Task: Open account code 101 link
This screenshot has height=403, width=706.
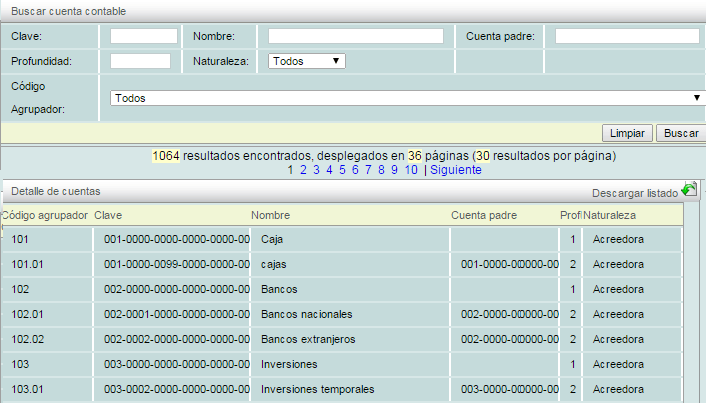Action: pos(20,239)
